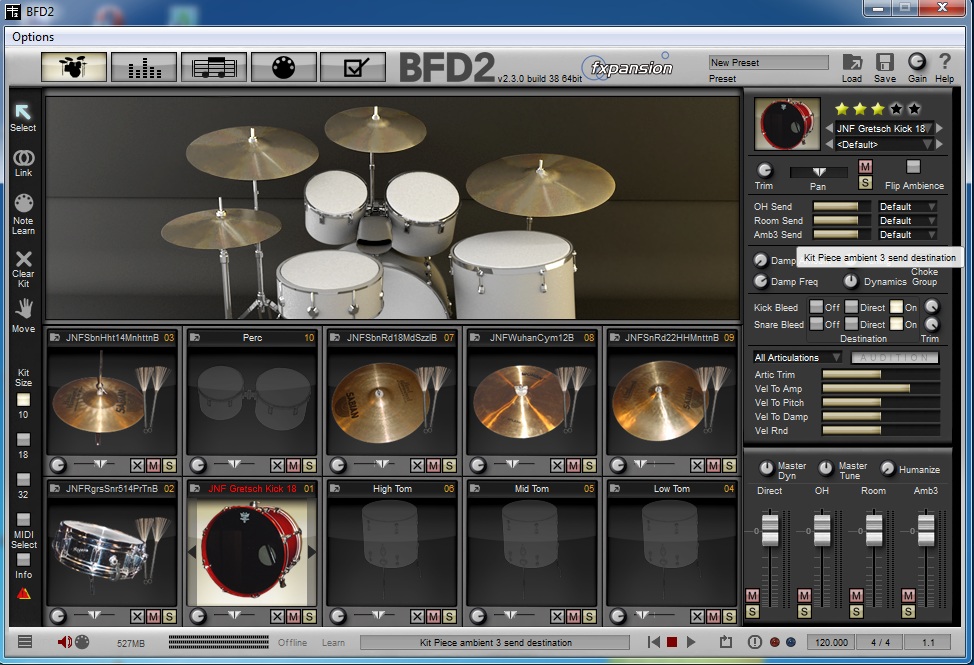The width and height of the screenshot is (974, 665).
Task: Adjust the Artic Trim slider
Action: (880, 374)
